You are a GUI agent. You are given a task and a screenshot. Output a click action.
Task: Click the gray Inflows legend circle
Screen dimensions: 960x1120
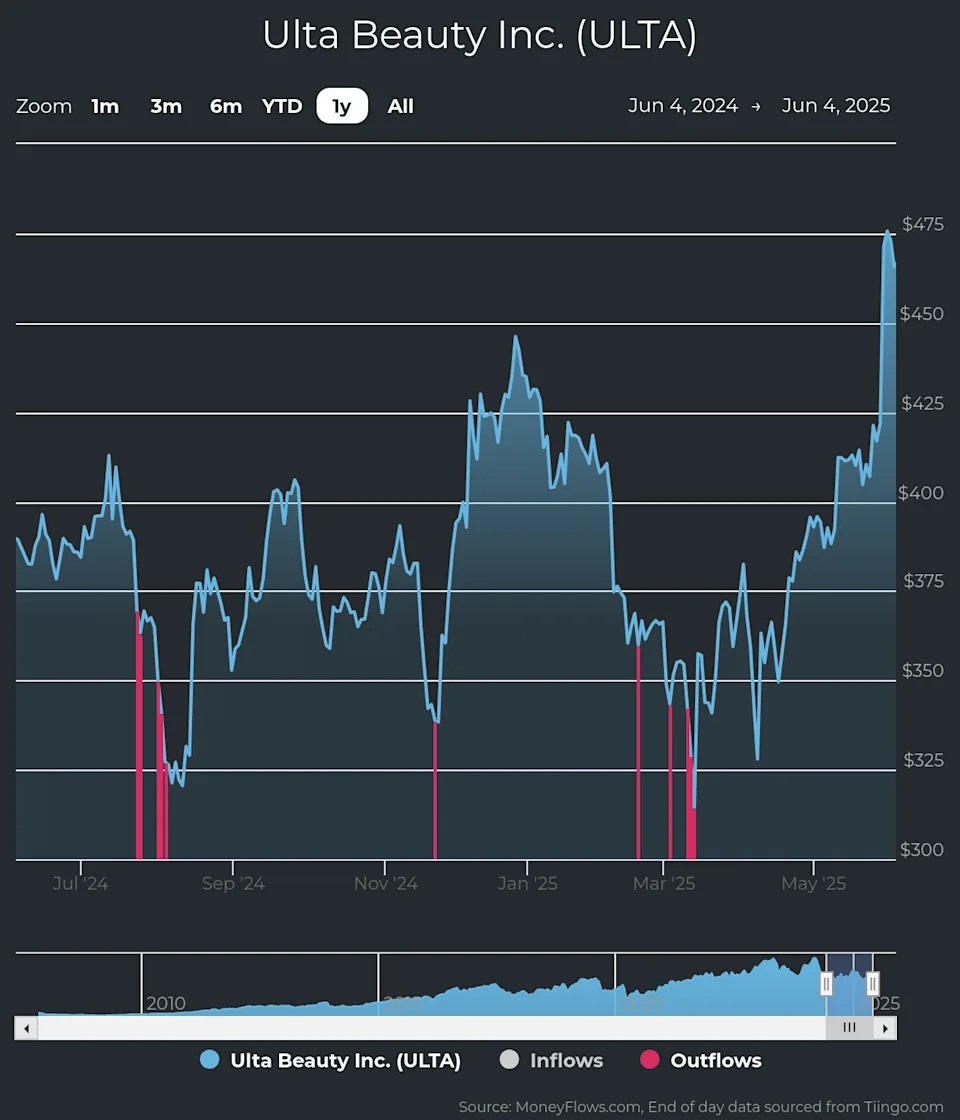point(509,1060)
